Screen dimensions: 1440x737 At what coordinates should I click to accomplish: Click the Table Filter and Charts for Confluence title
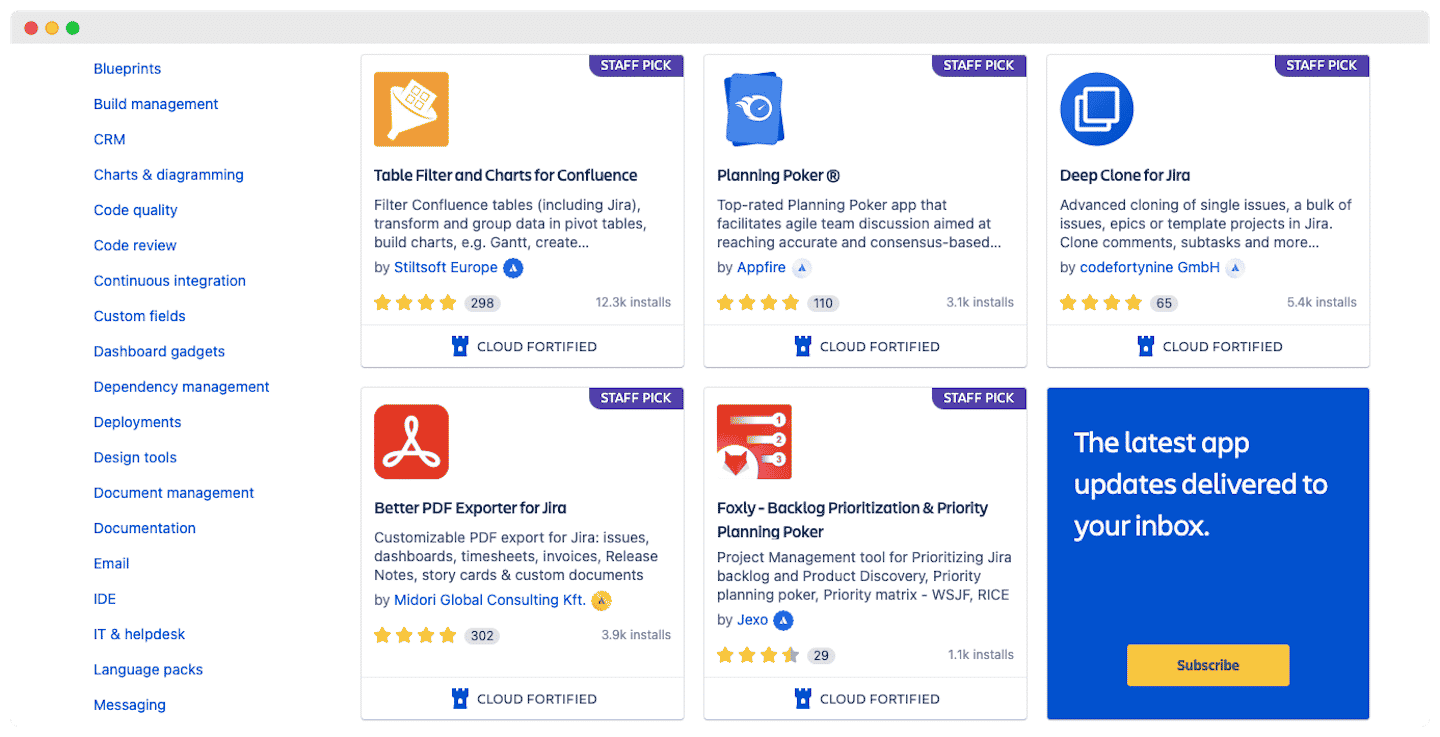(506, 176)
